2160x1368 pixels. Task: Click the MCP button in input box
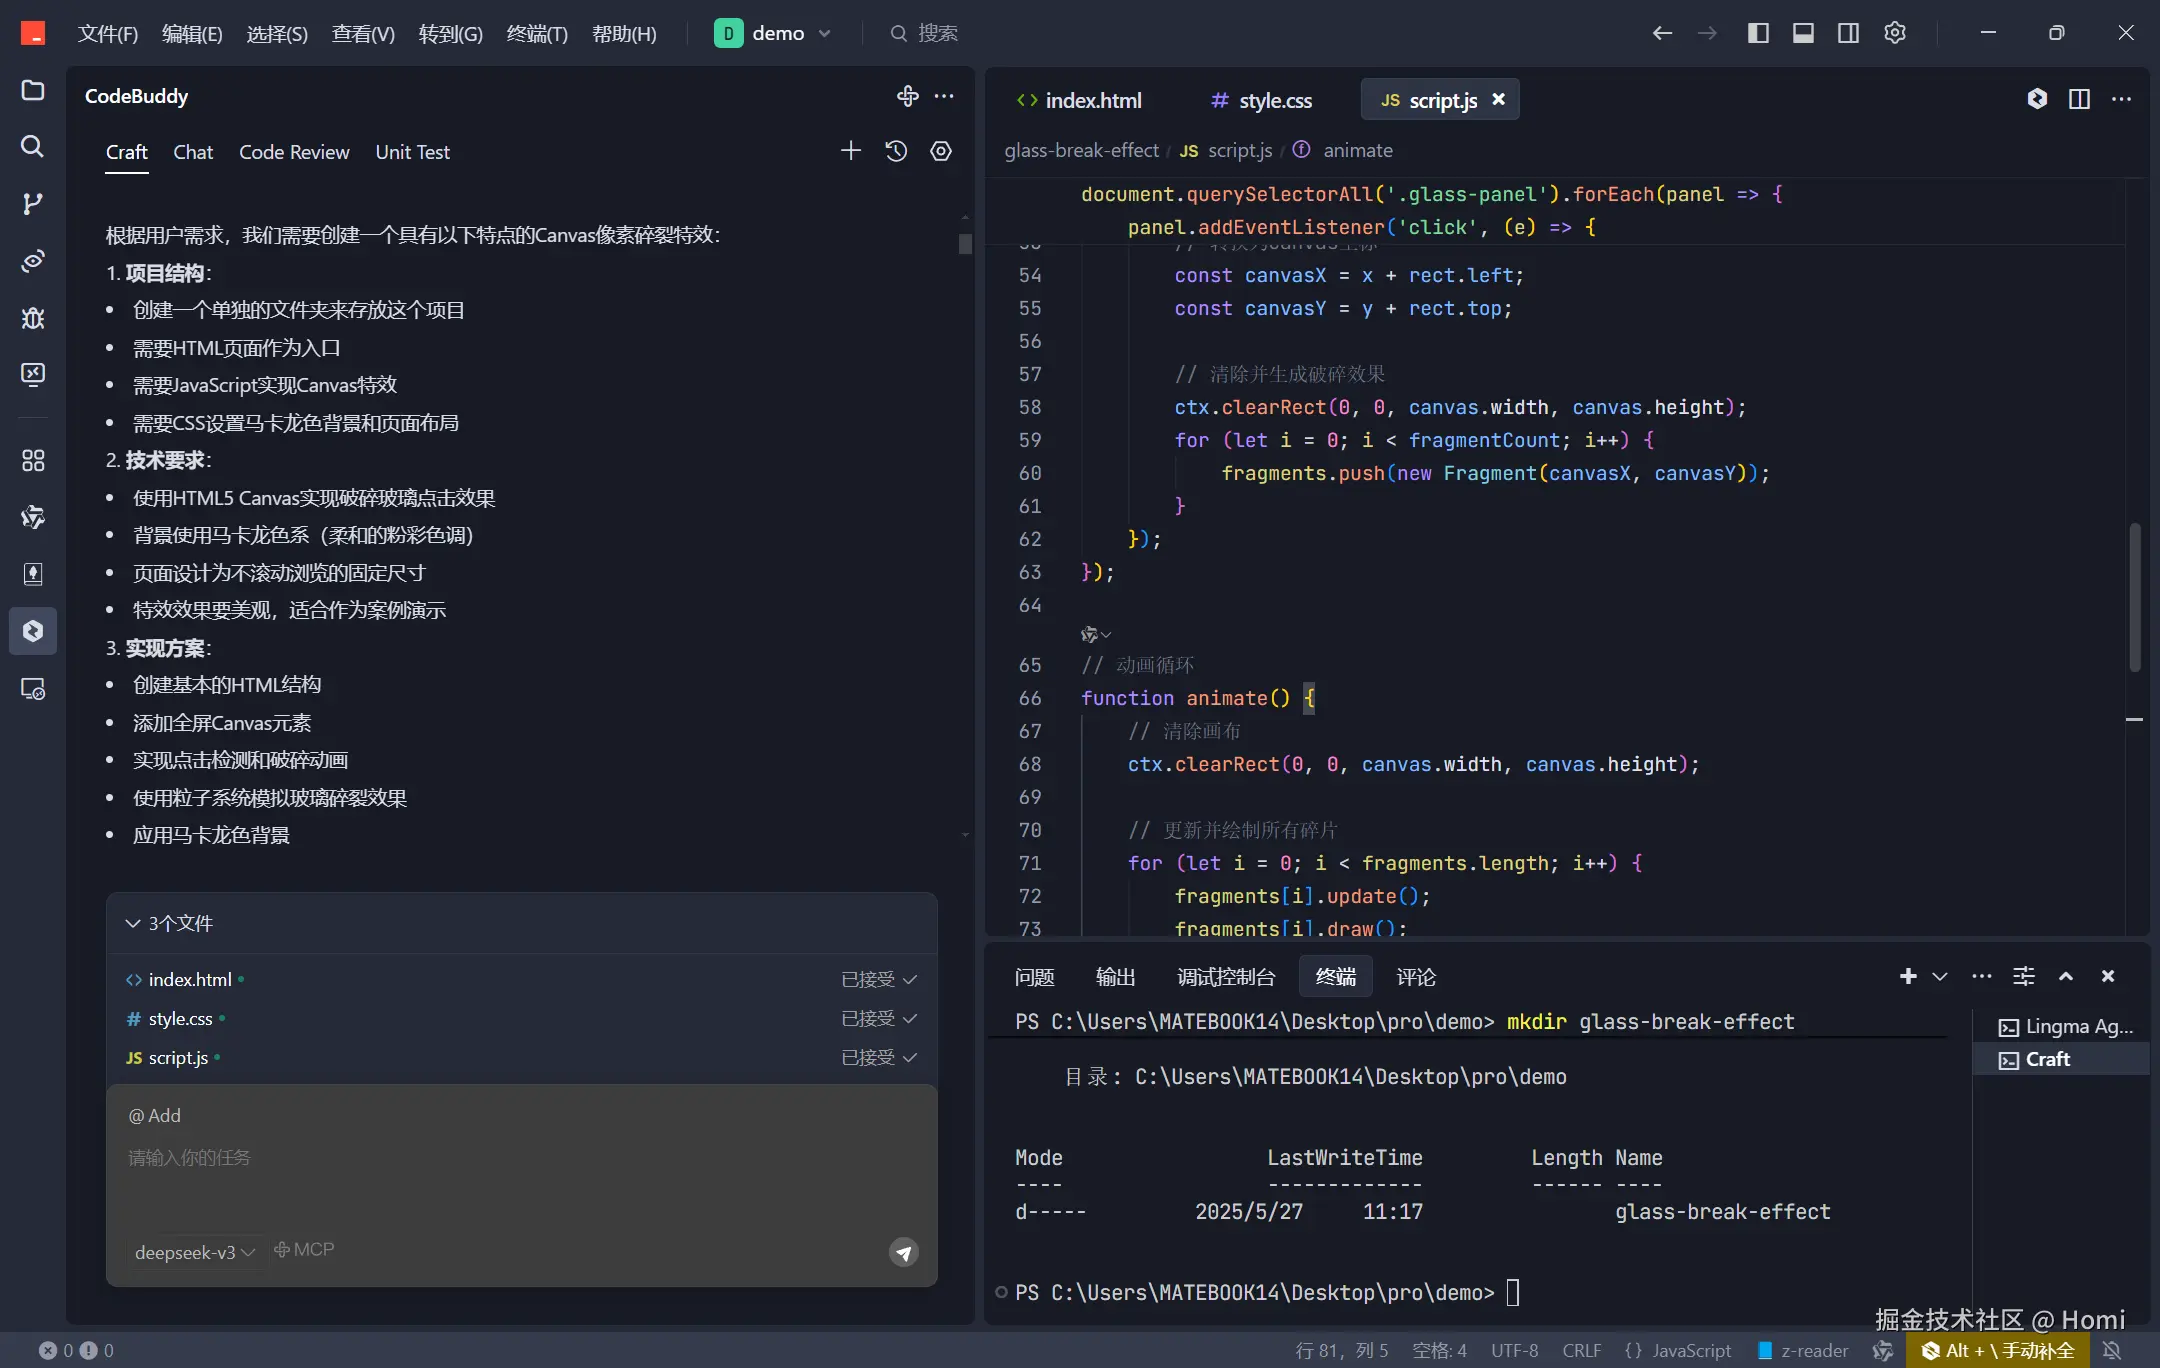pyautogui.click(x=305, y=1250)
